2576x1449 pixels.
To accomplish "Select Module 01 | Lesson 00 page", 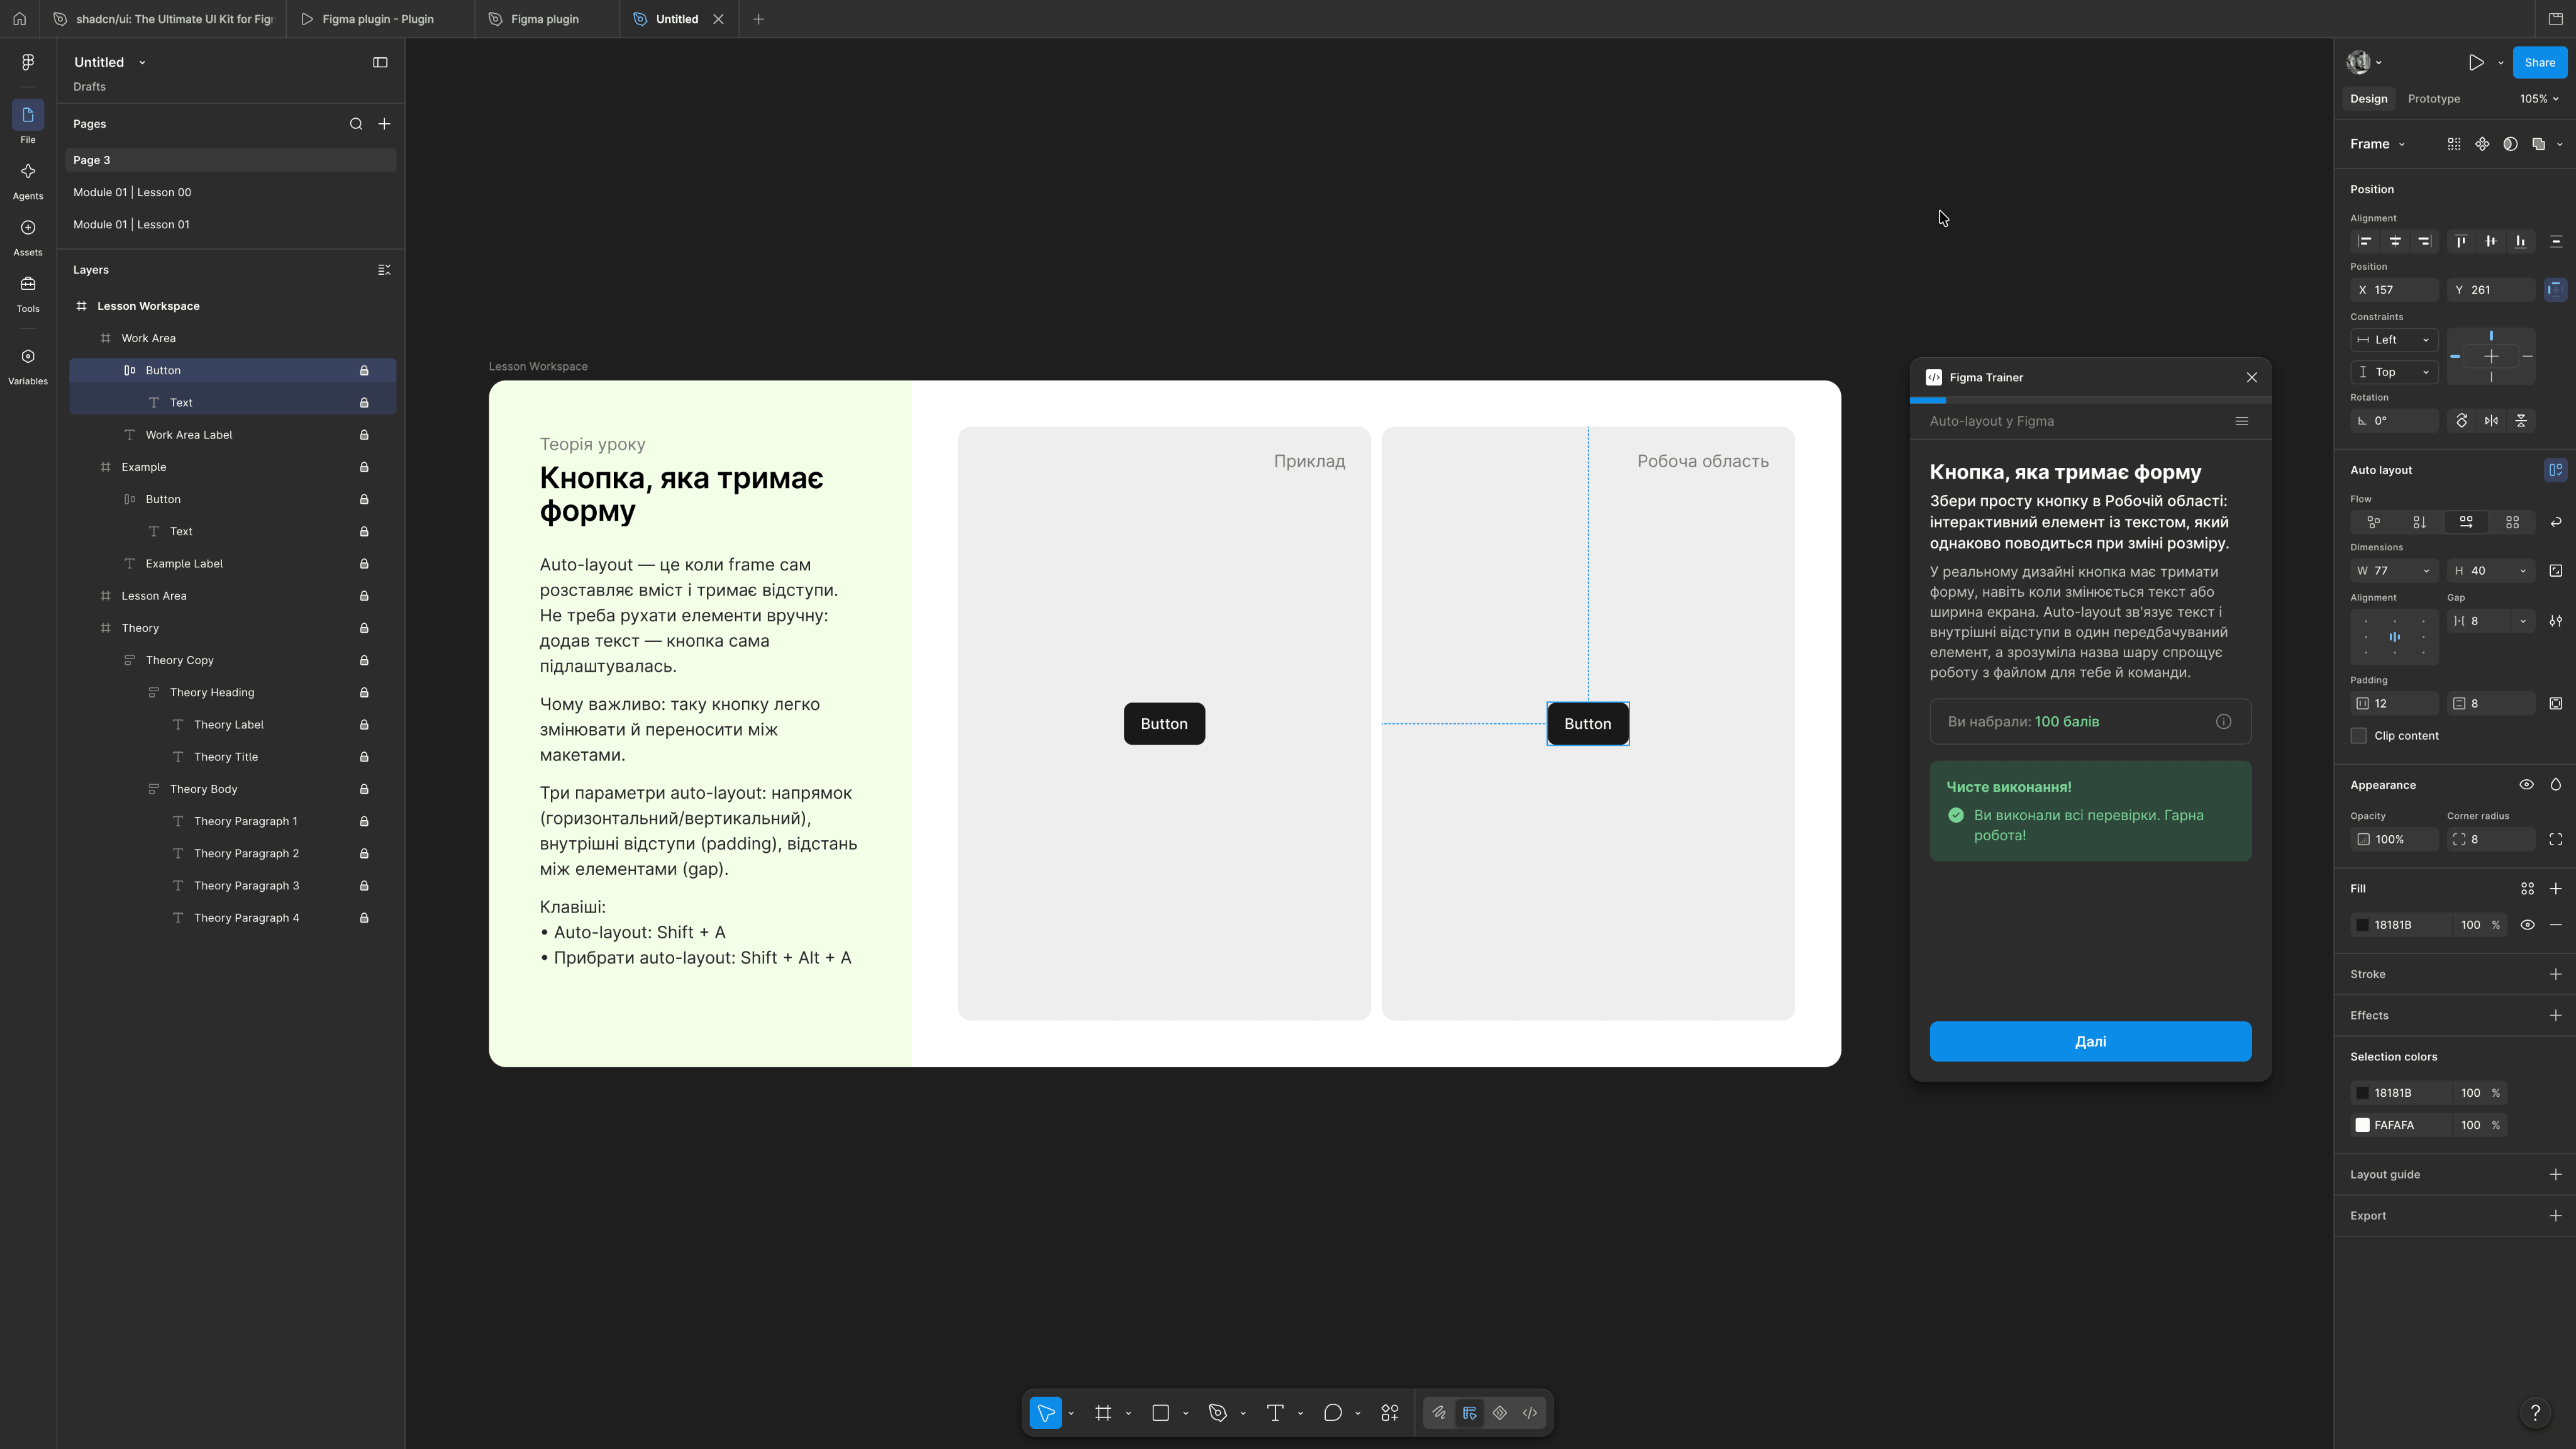I will [x=231, y=192].
